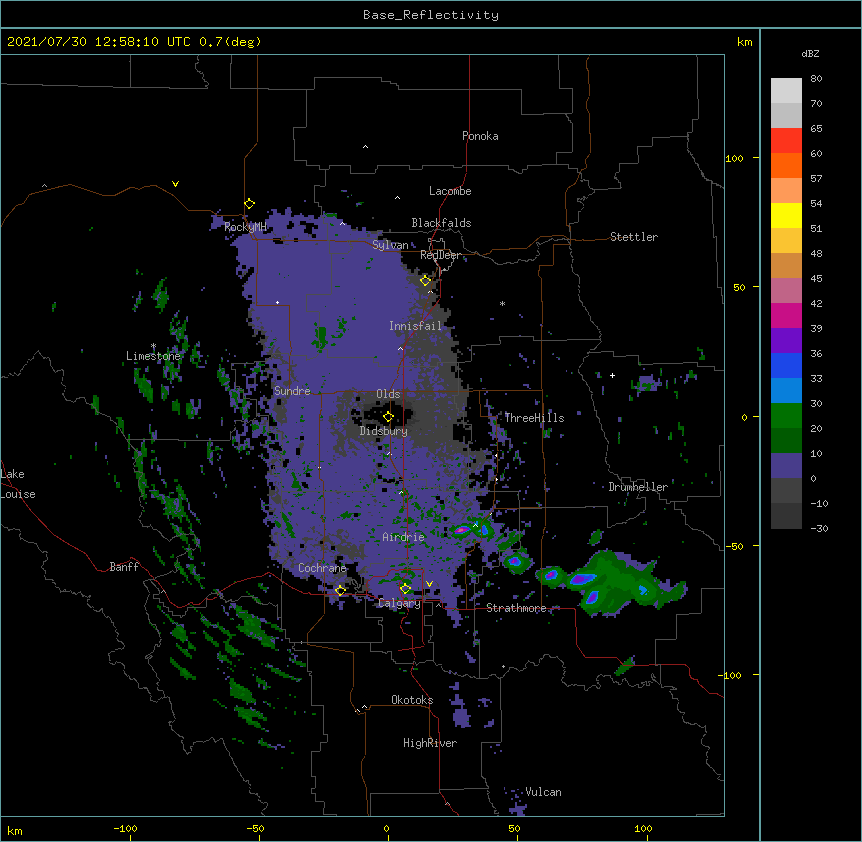This screenshot has width=862, height=842.
Task: Select the orange 57-60 dBZ legend swatch
Action: [786, 166]
